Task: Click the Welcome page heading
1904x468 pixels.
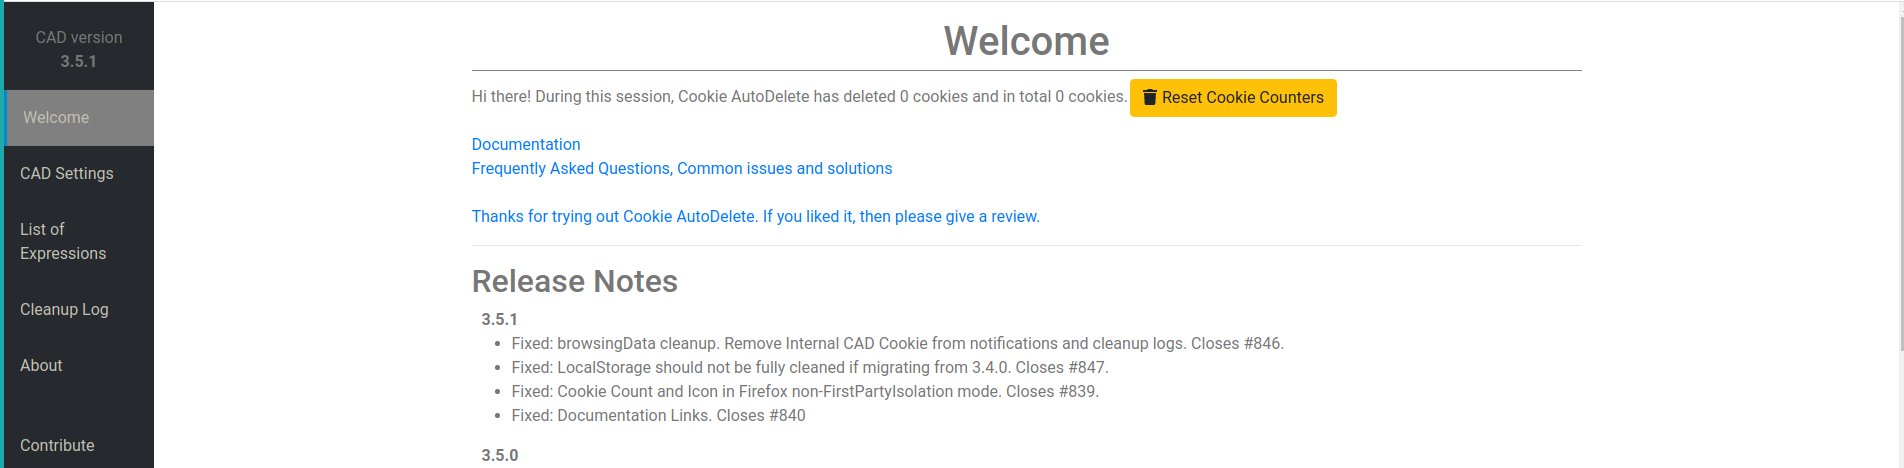Action: 1026,41
